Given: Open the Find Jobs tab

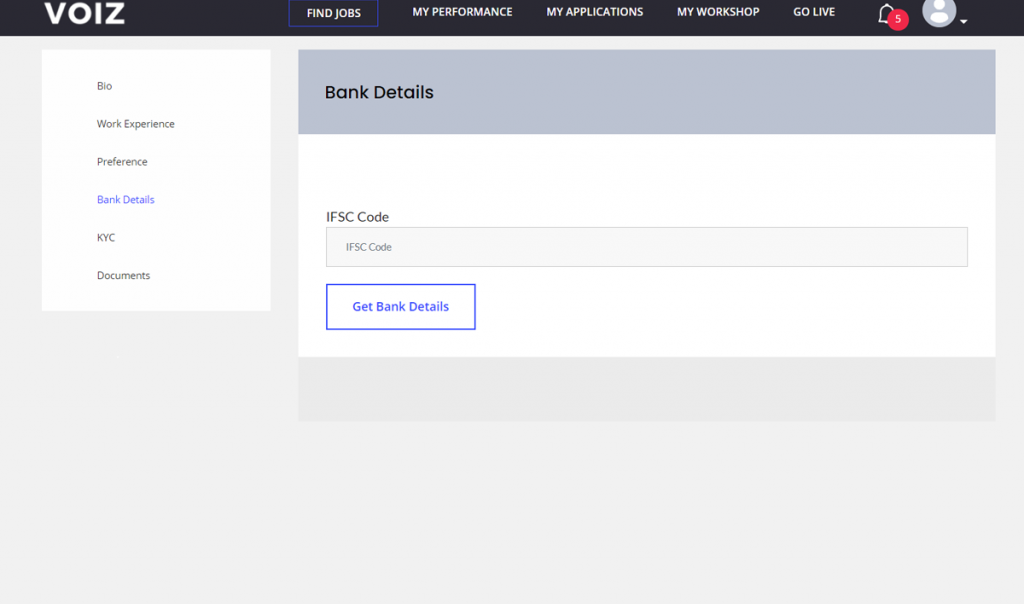Looking at the screenshot, I should tap(334, 13).
